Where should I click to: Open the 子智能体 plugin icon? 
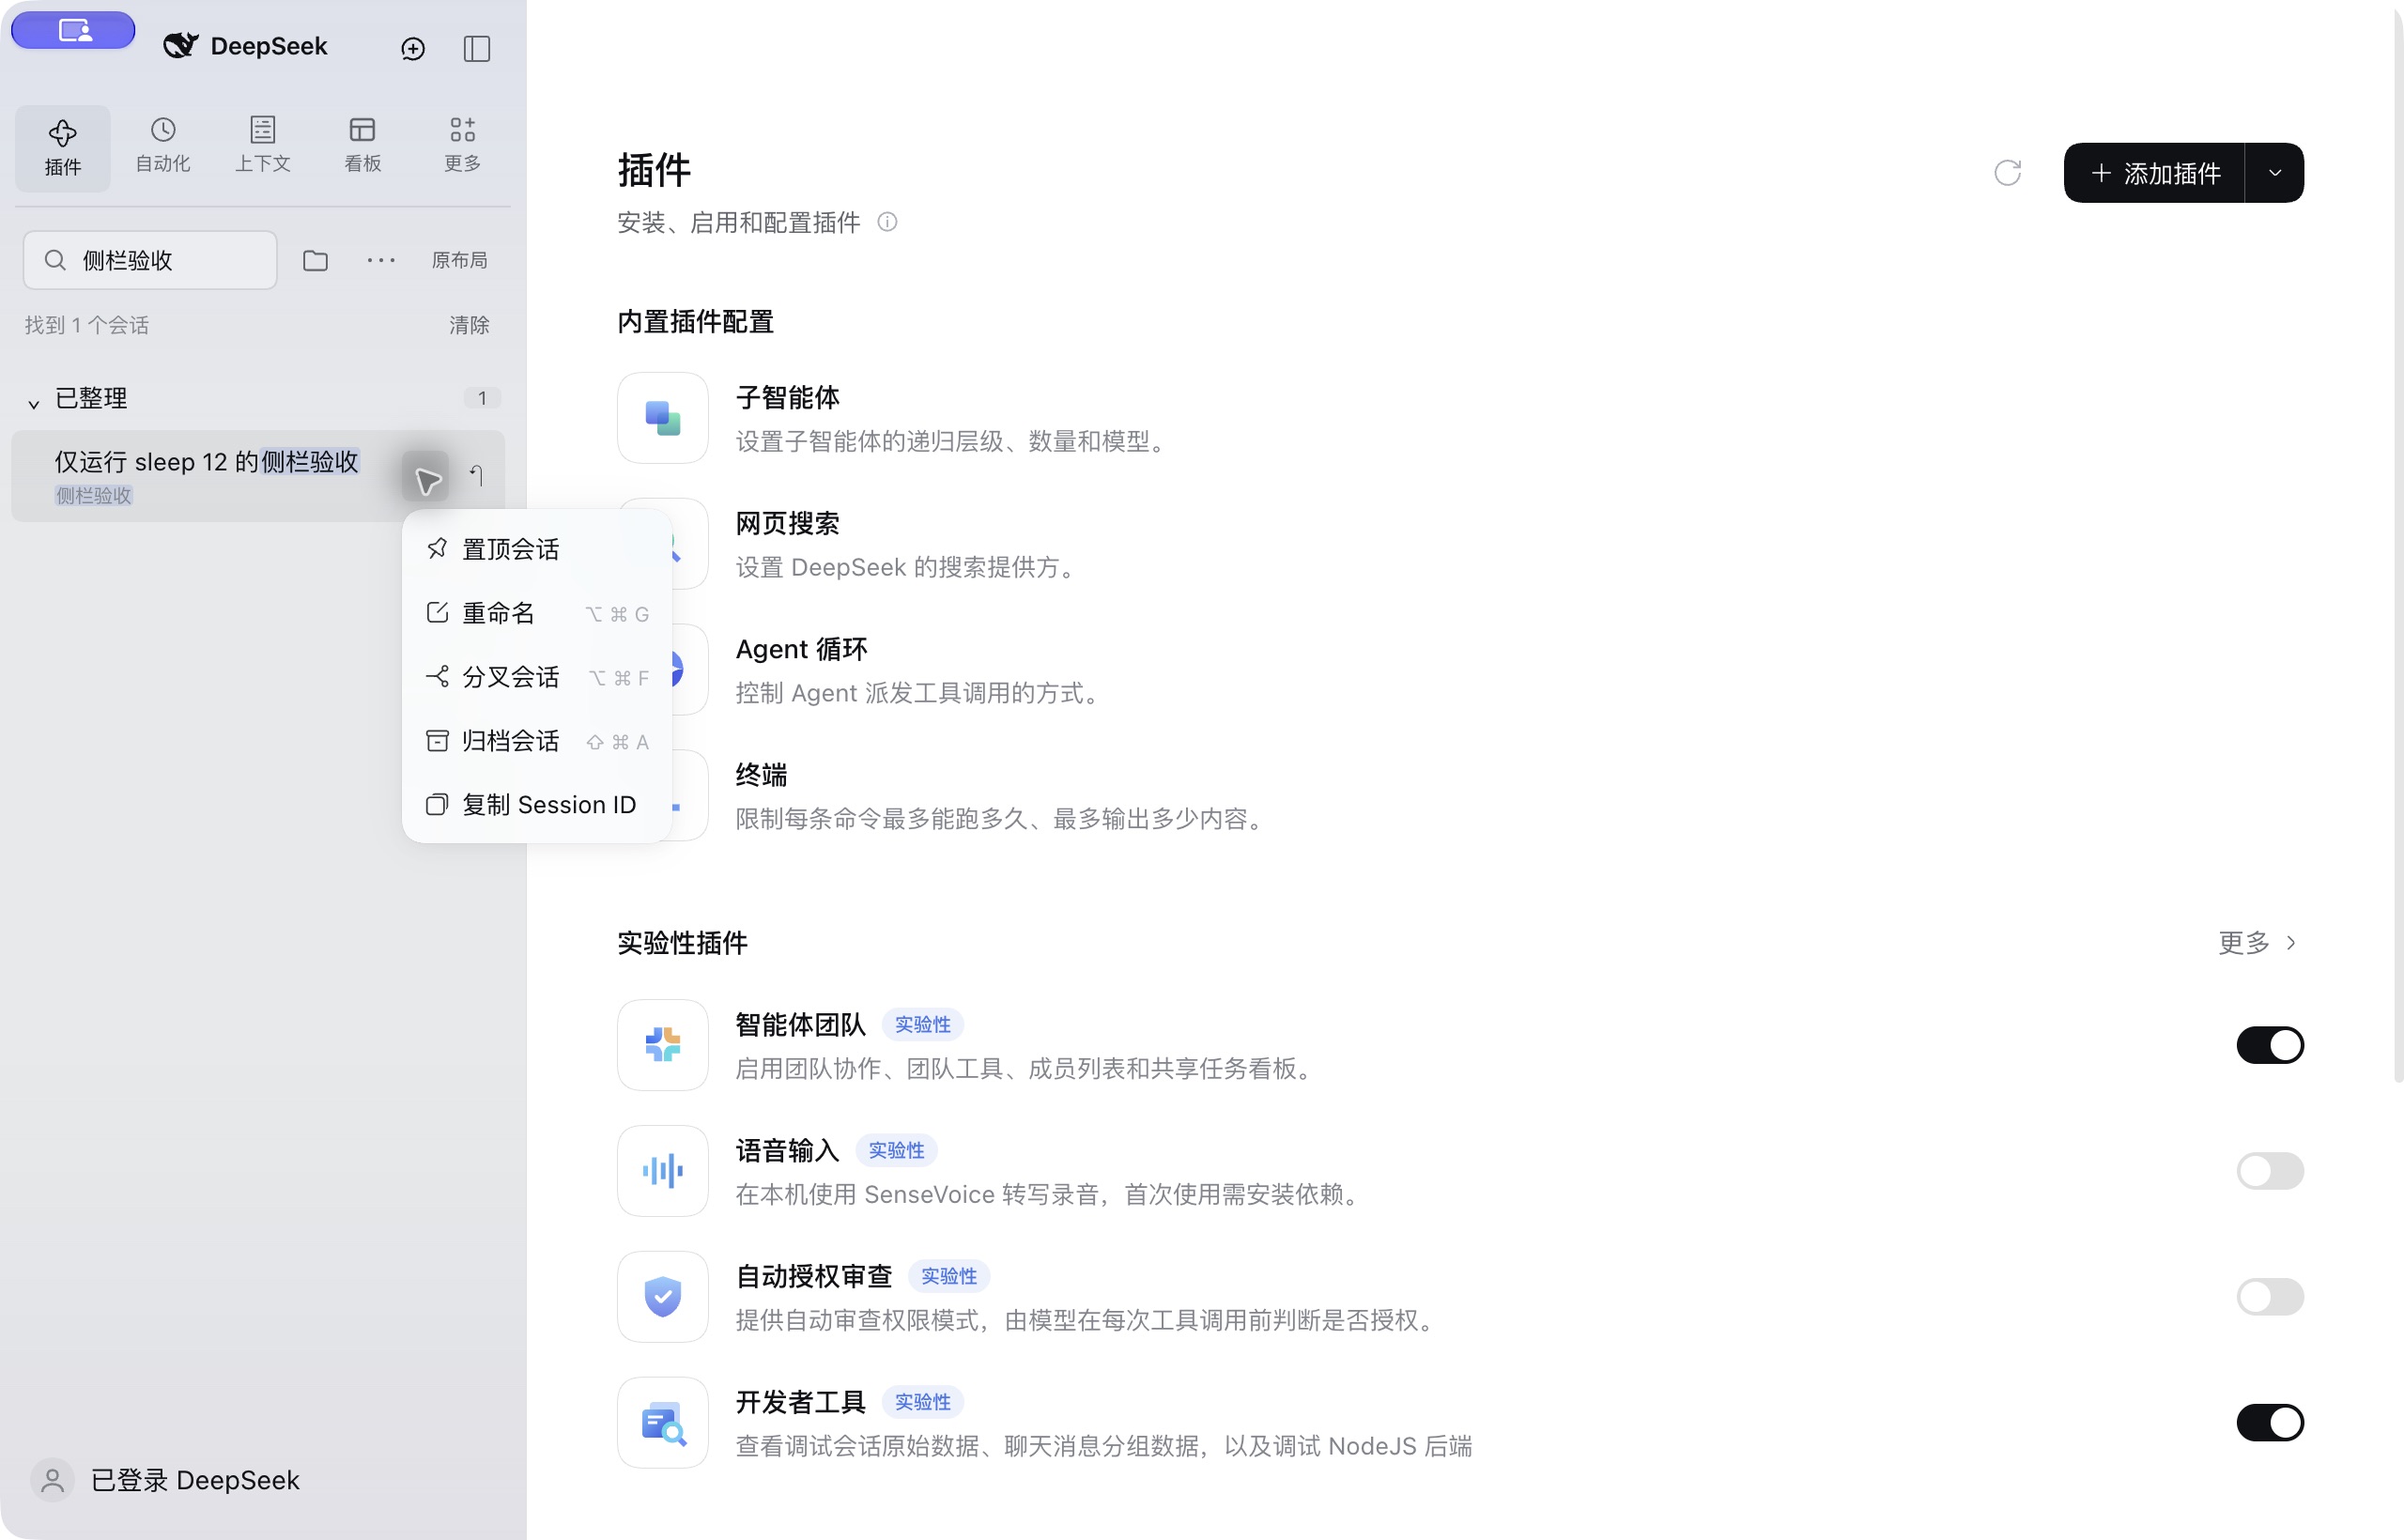[x=662, y=418]
